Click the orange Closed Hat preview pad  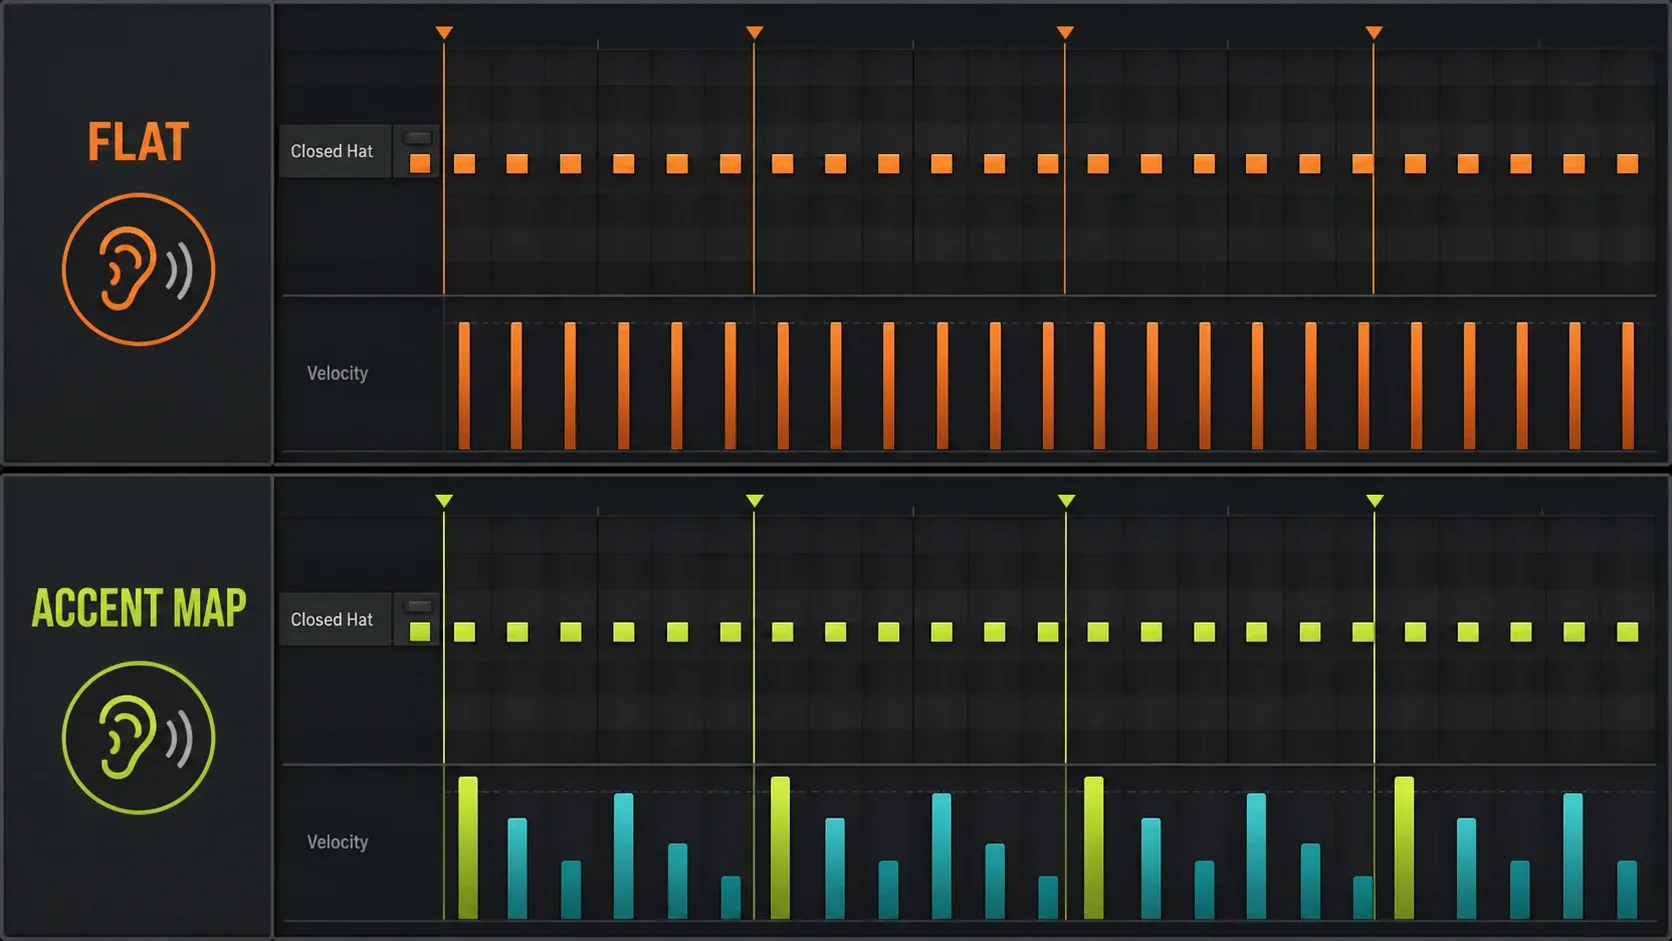point(420,163)
